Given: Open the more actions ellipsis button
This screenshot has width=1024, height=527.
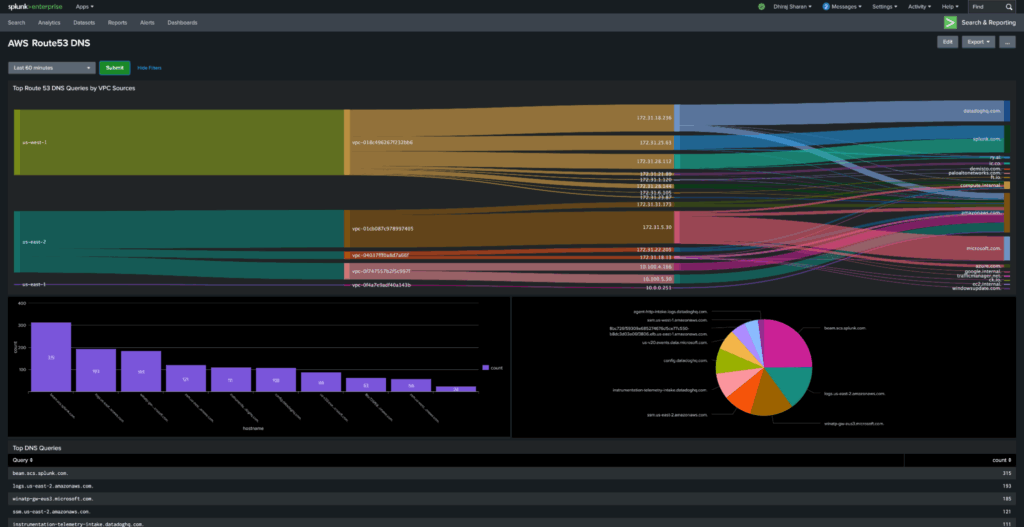Looking at the screenshot, I should click(x=1008, y=42).
